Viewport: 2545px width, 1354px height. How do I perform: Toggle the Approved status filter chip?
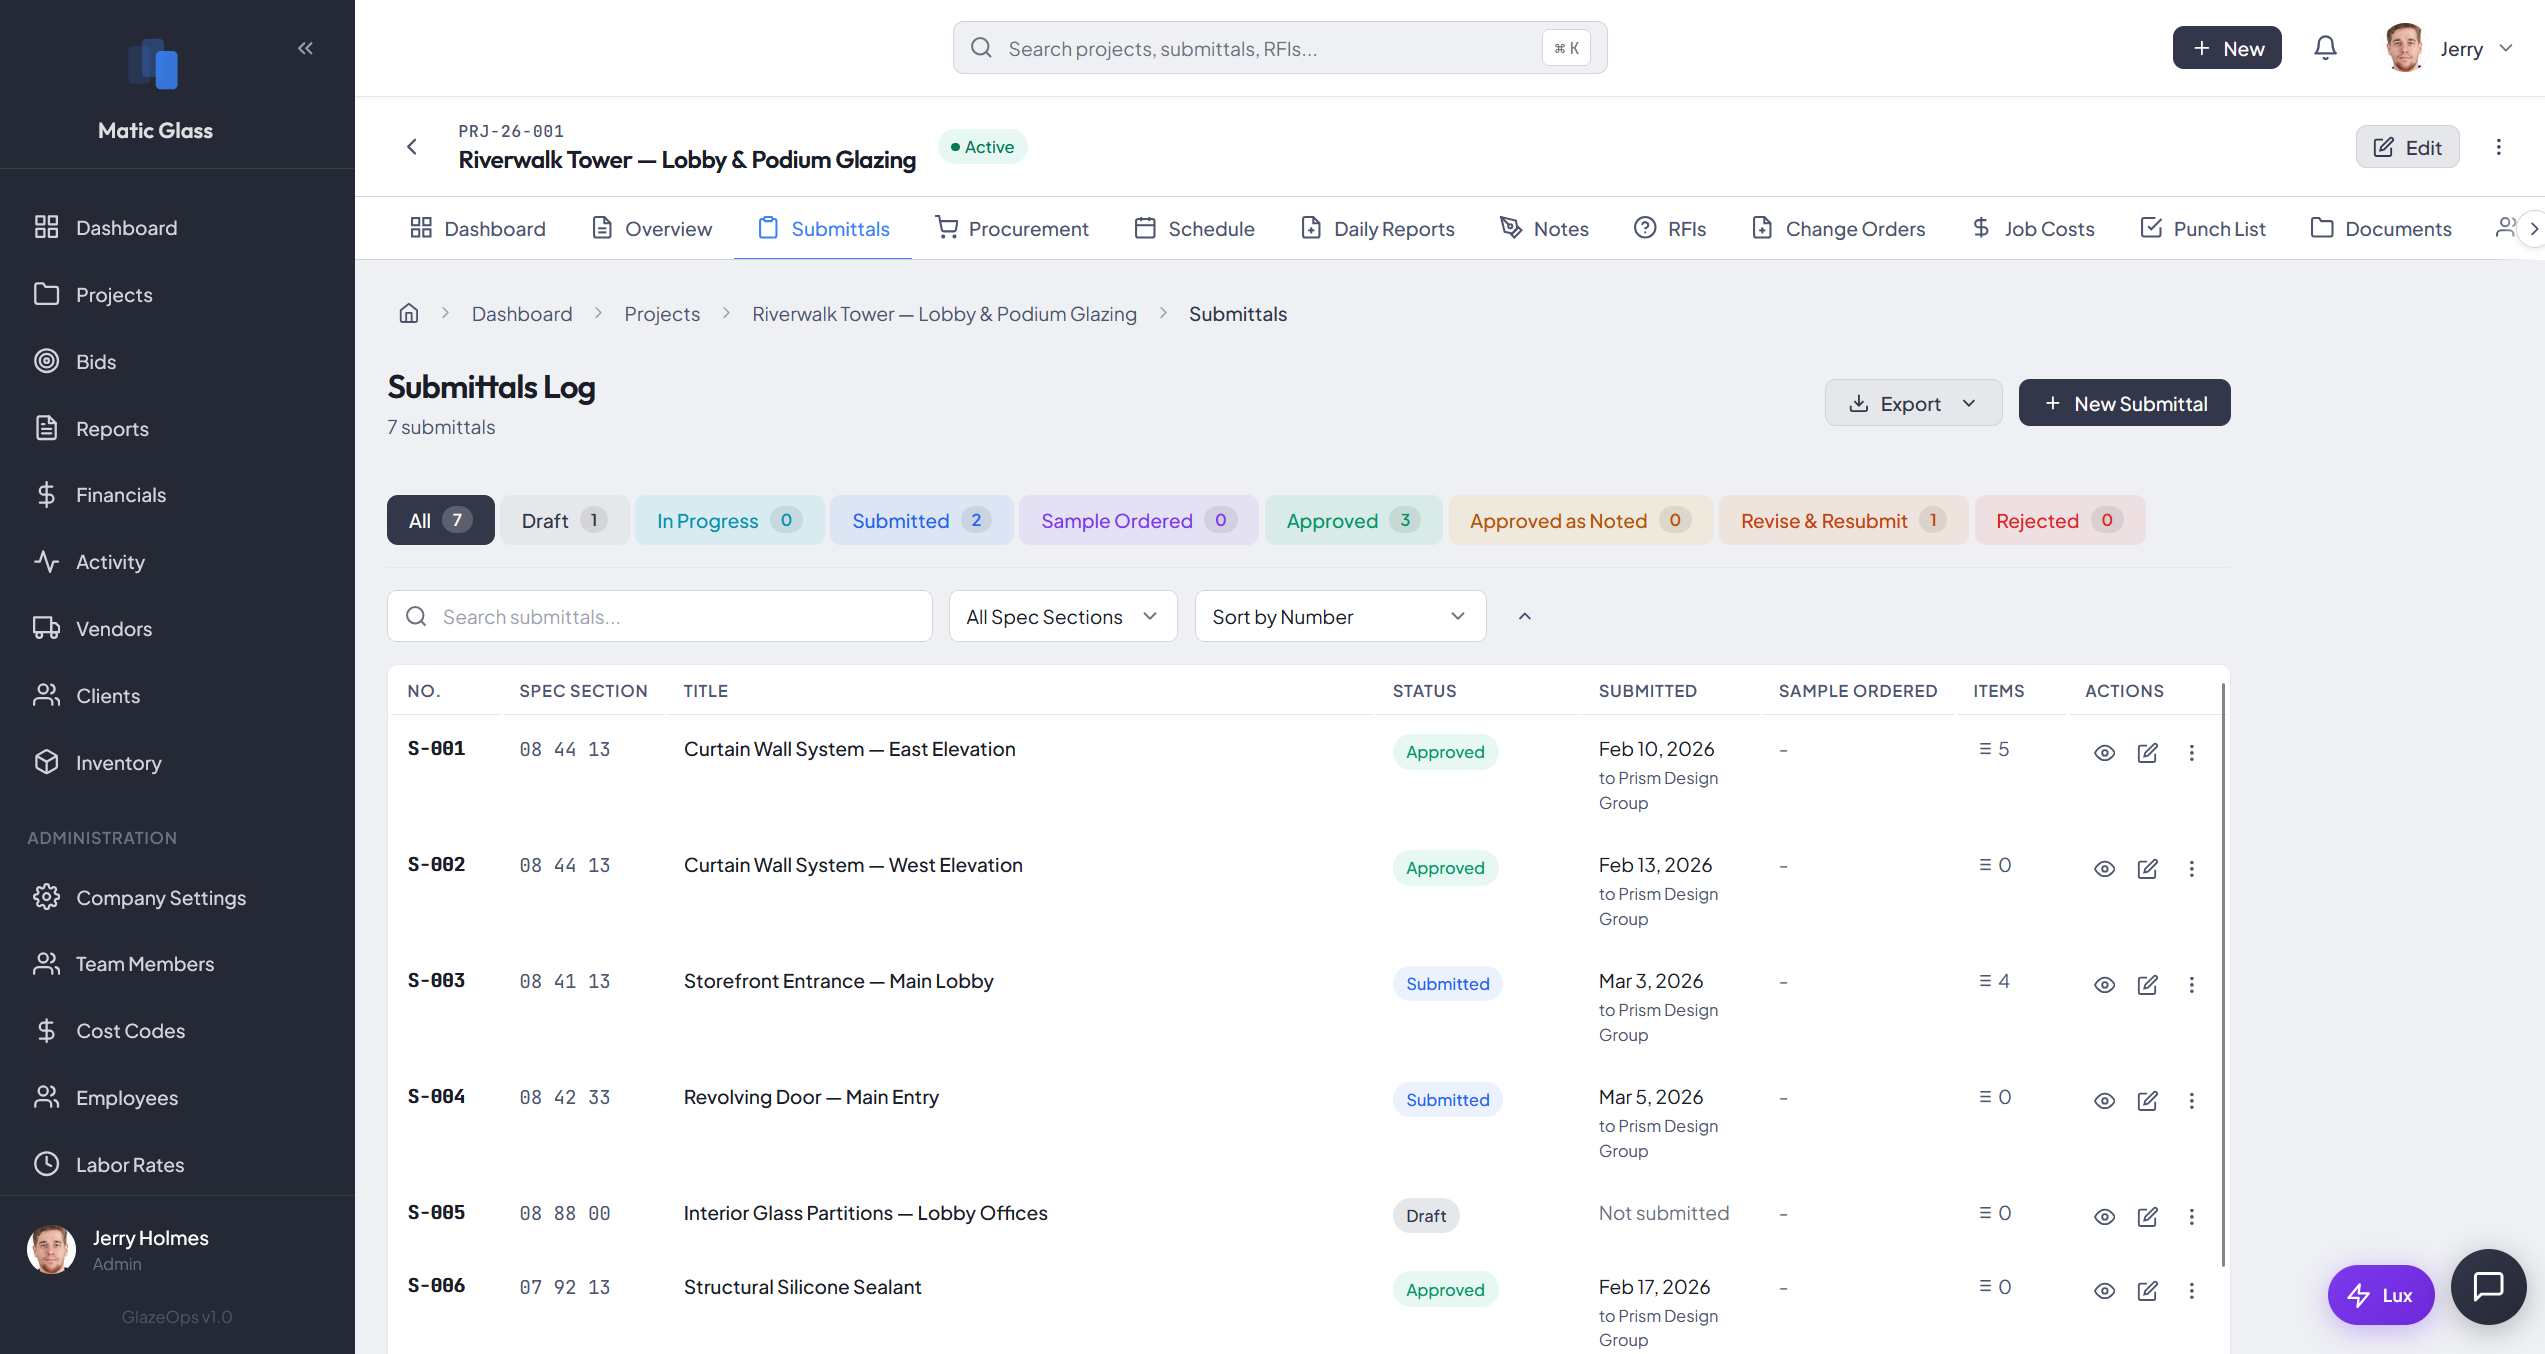coord(1353,520)
